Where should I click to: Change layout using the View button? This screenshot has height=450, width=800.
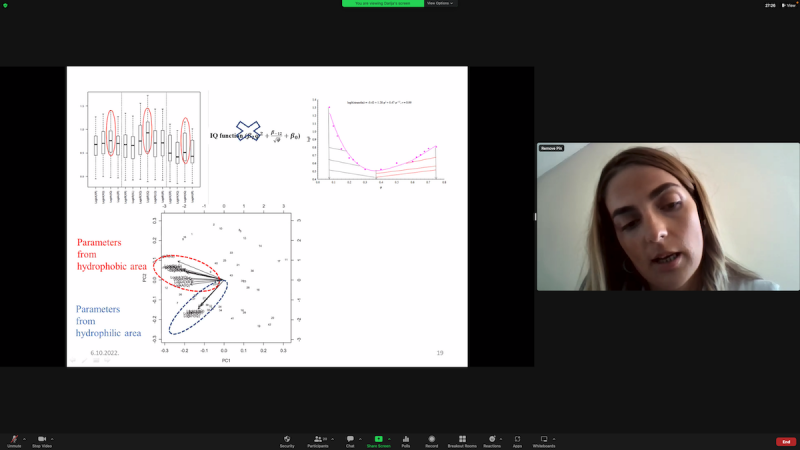789,5
